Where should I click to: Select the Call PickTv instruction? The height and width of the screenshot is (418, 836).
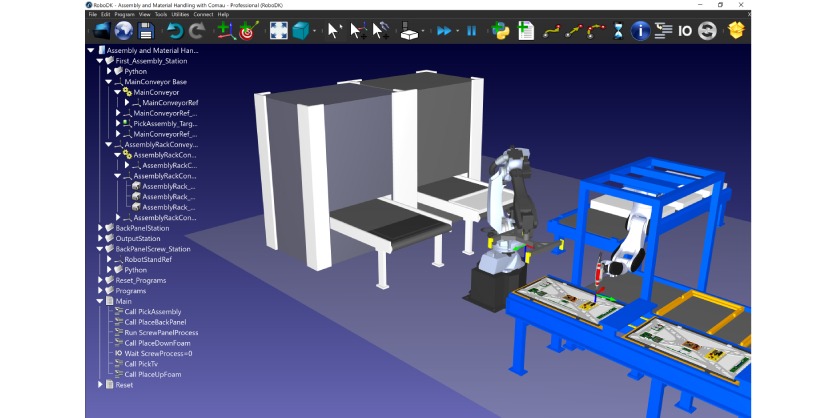pos(141,364)
